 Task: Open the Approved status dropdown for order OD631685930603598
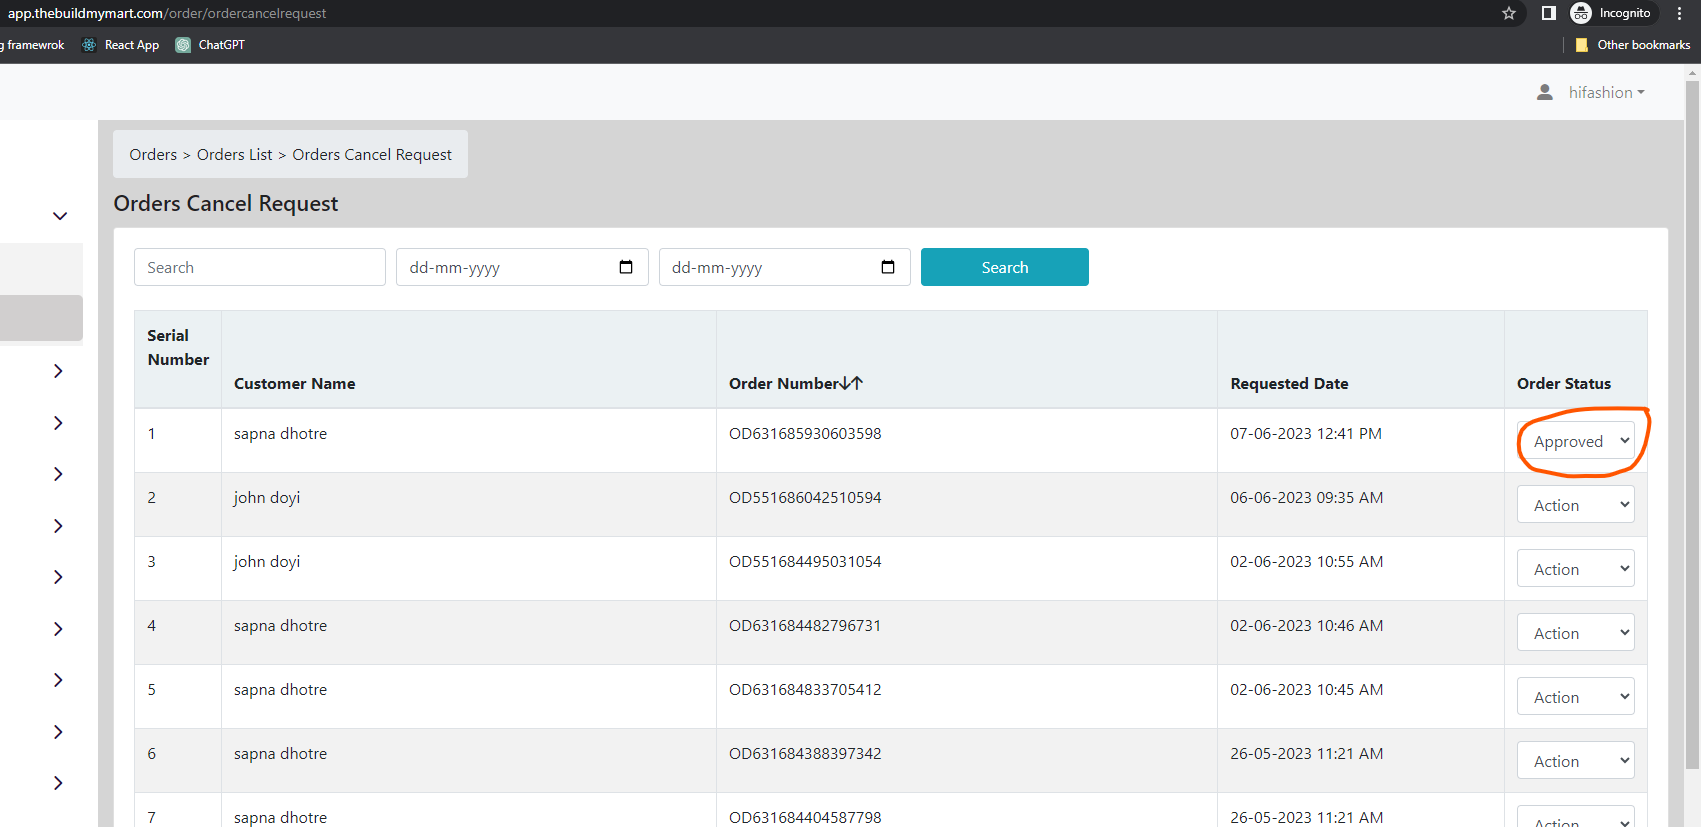point(1576,441)
